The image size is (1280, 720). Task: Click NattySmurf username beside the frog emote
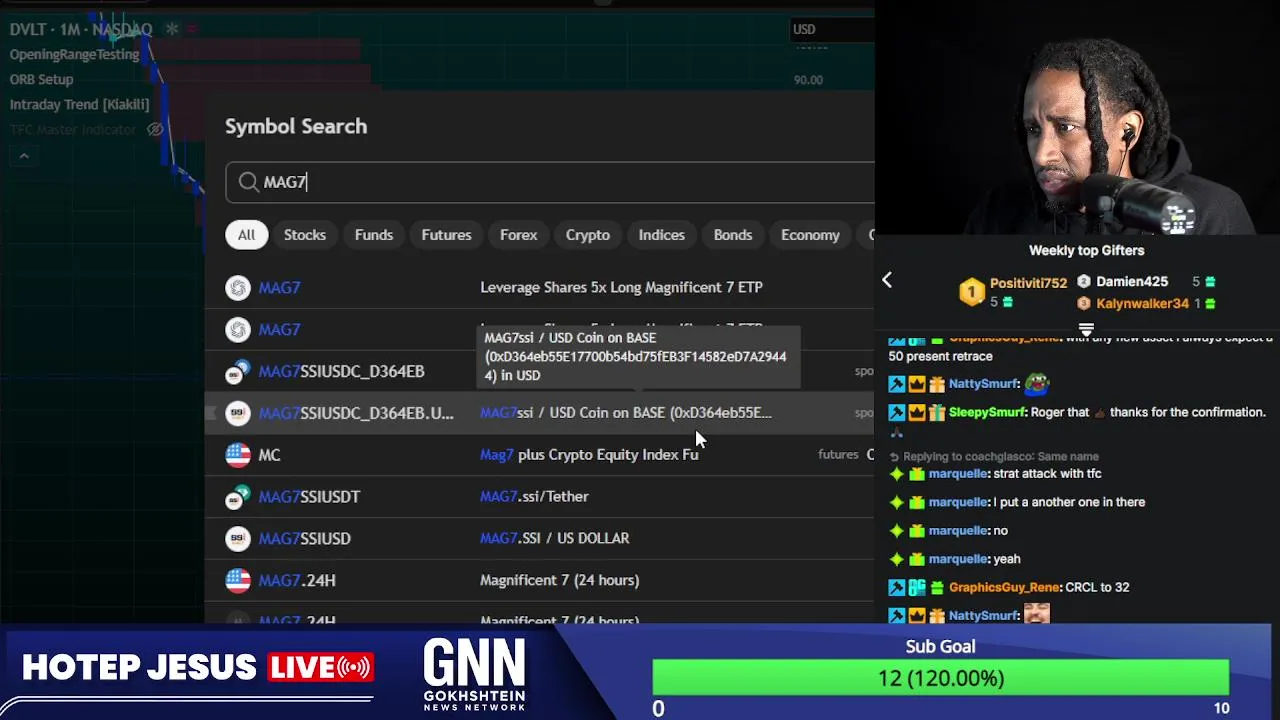click(x=983, y=384)
